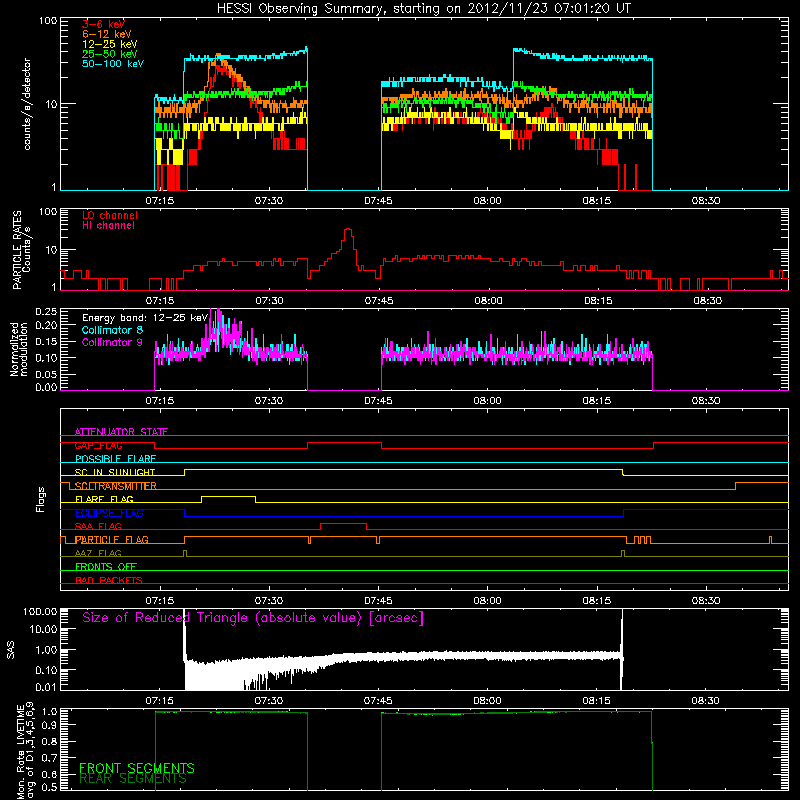Click the HI channel legend label
This screenshot has height=800, width=800.
click(108, 226)
